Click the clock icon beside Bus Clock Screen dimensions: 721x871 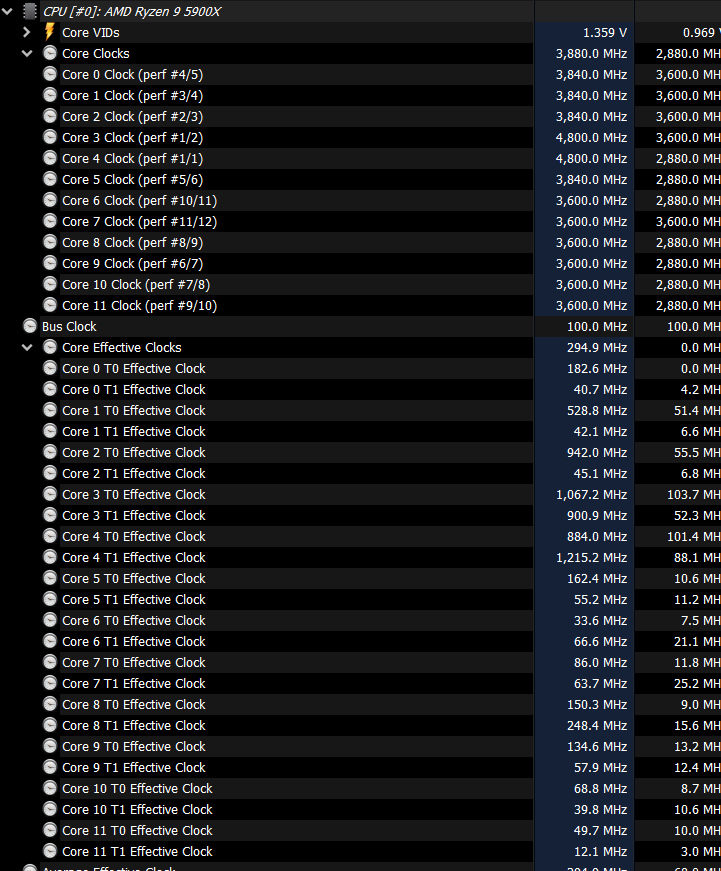30,326
